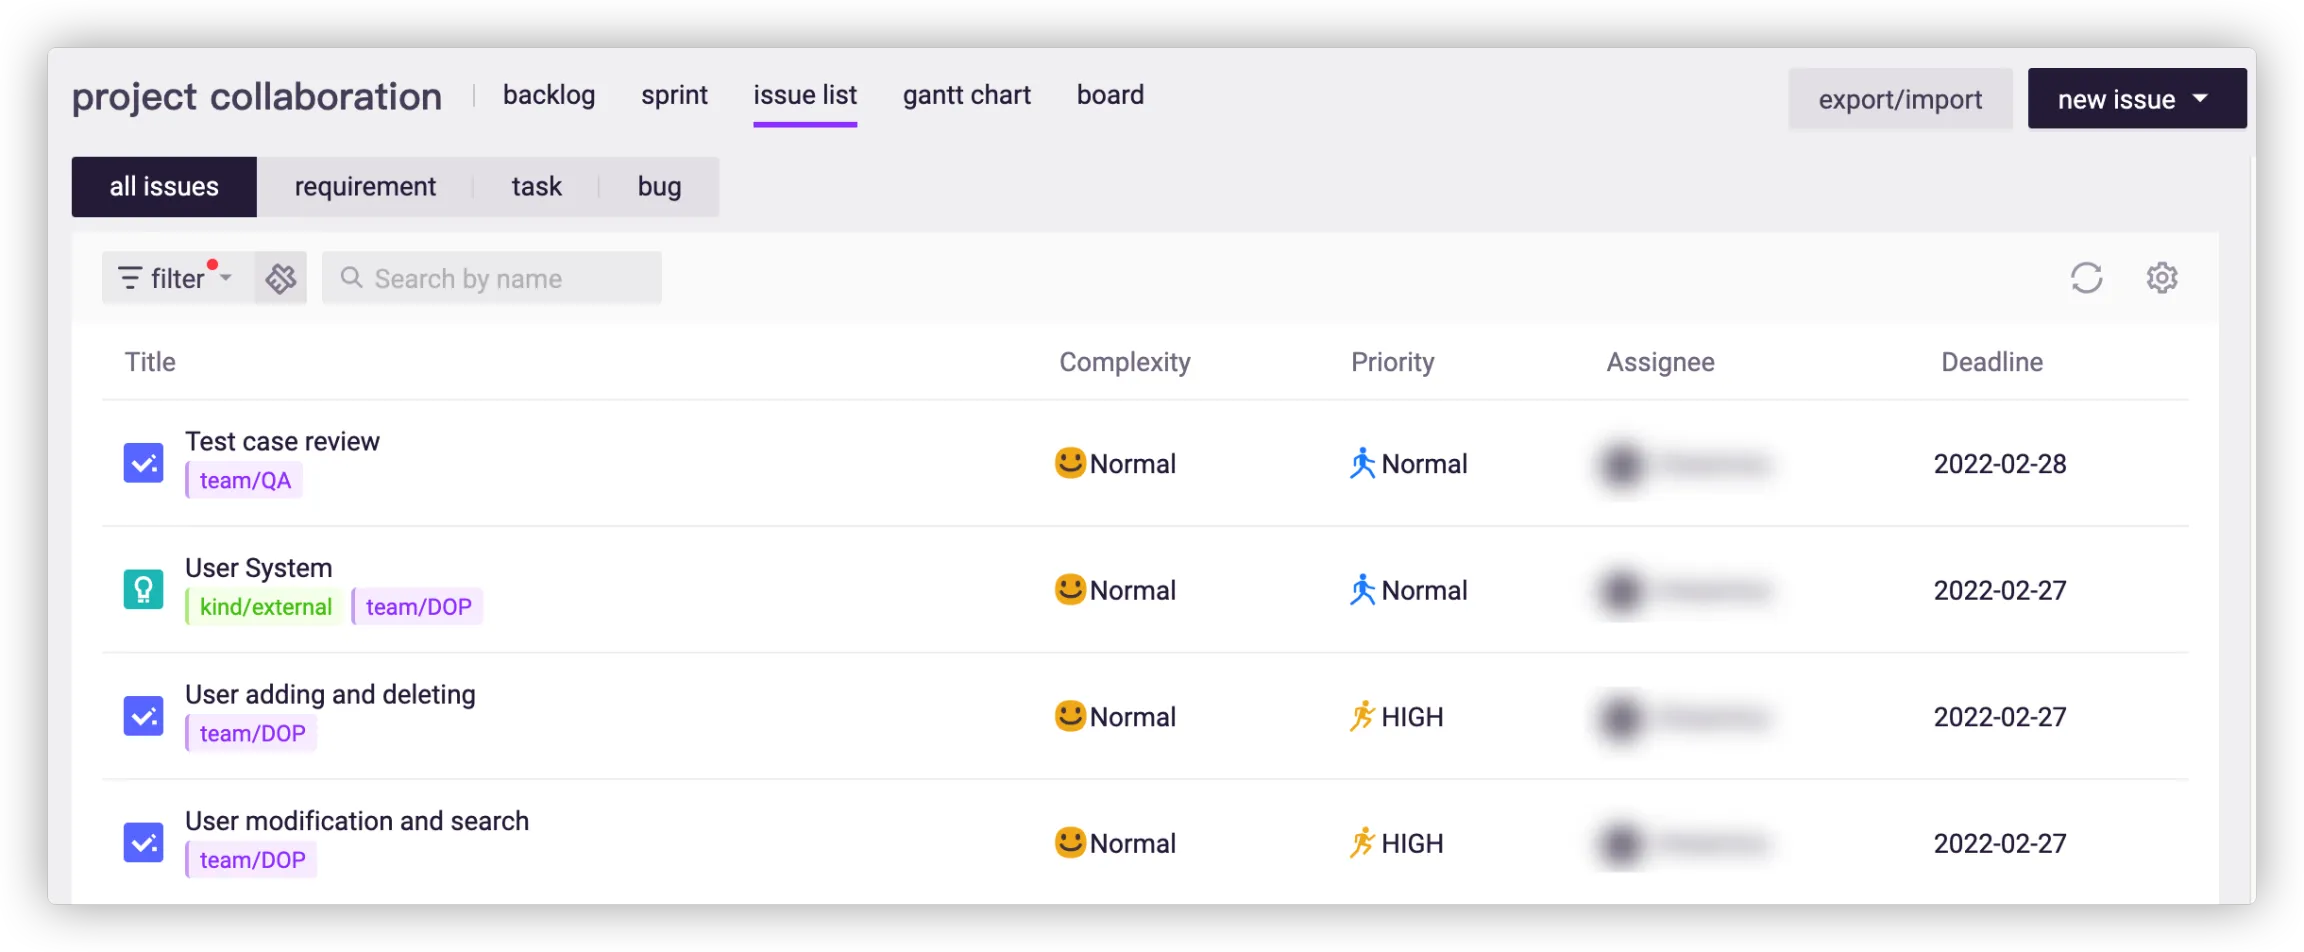Click the Normal priority icon for User System
Viewport: 2304px width, 952px height.
(1362, 590)
